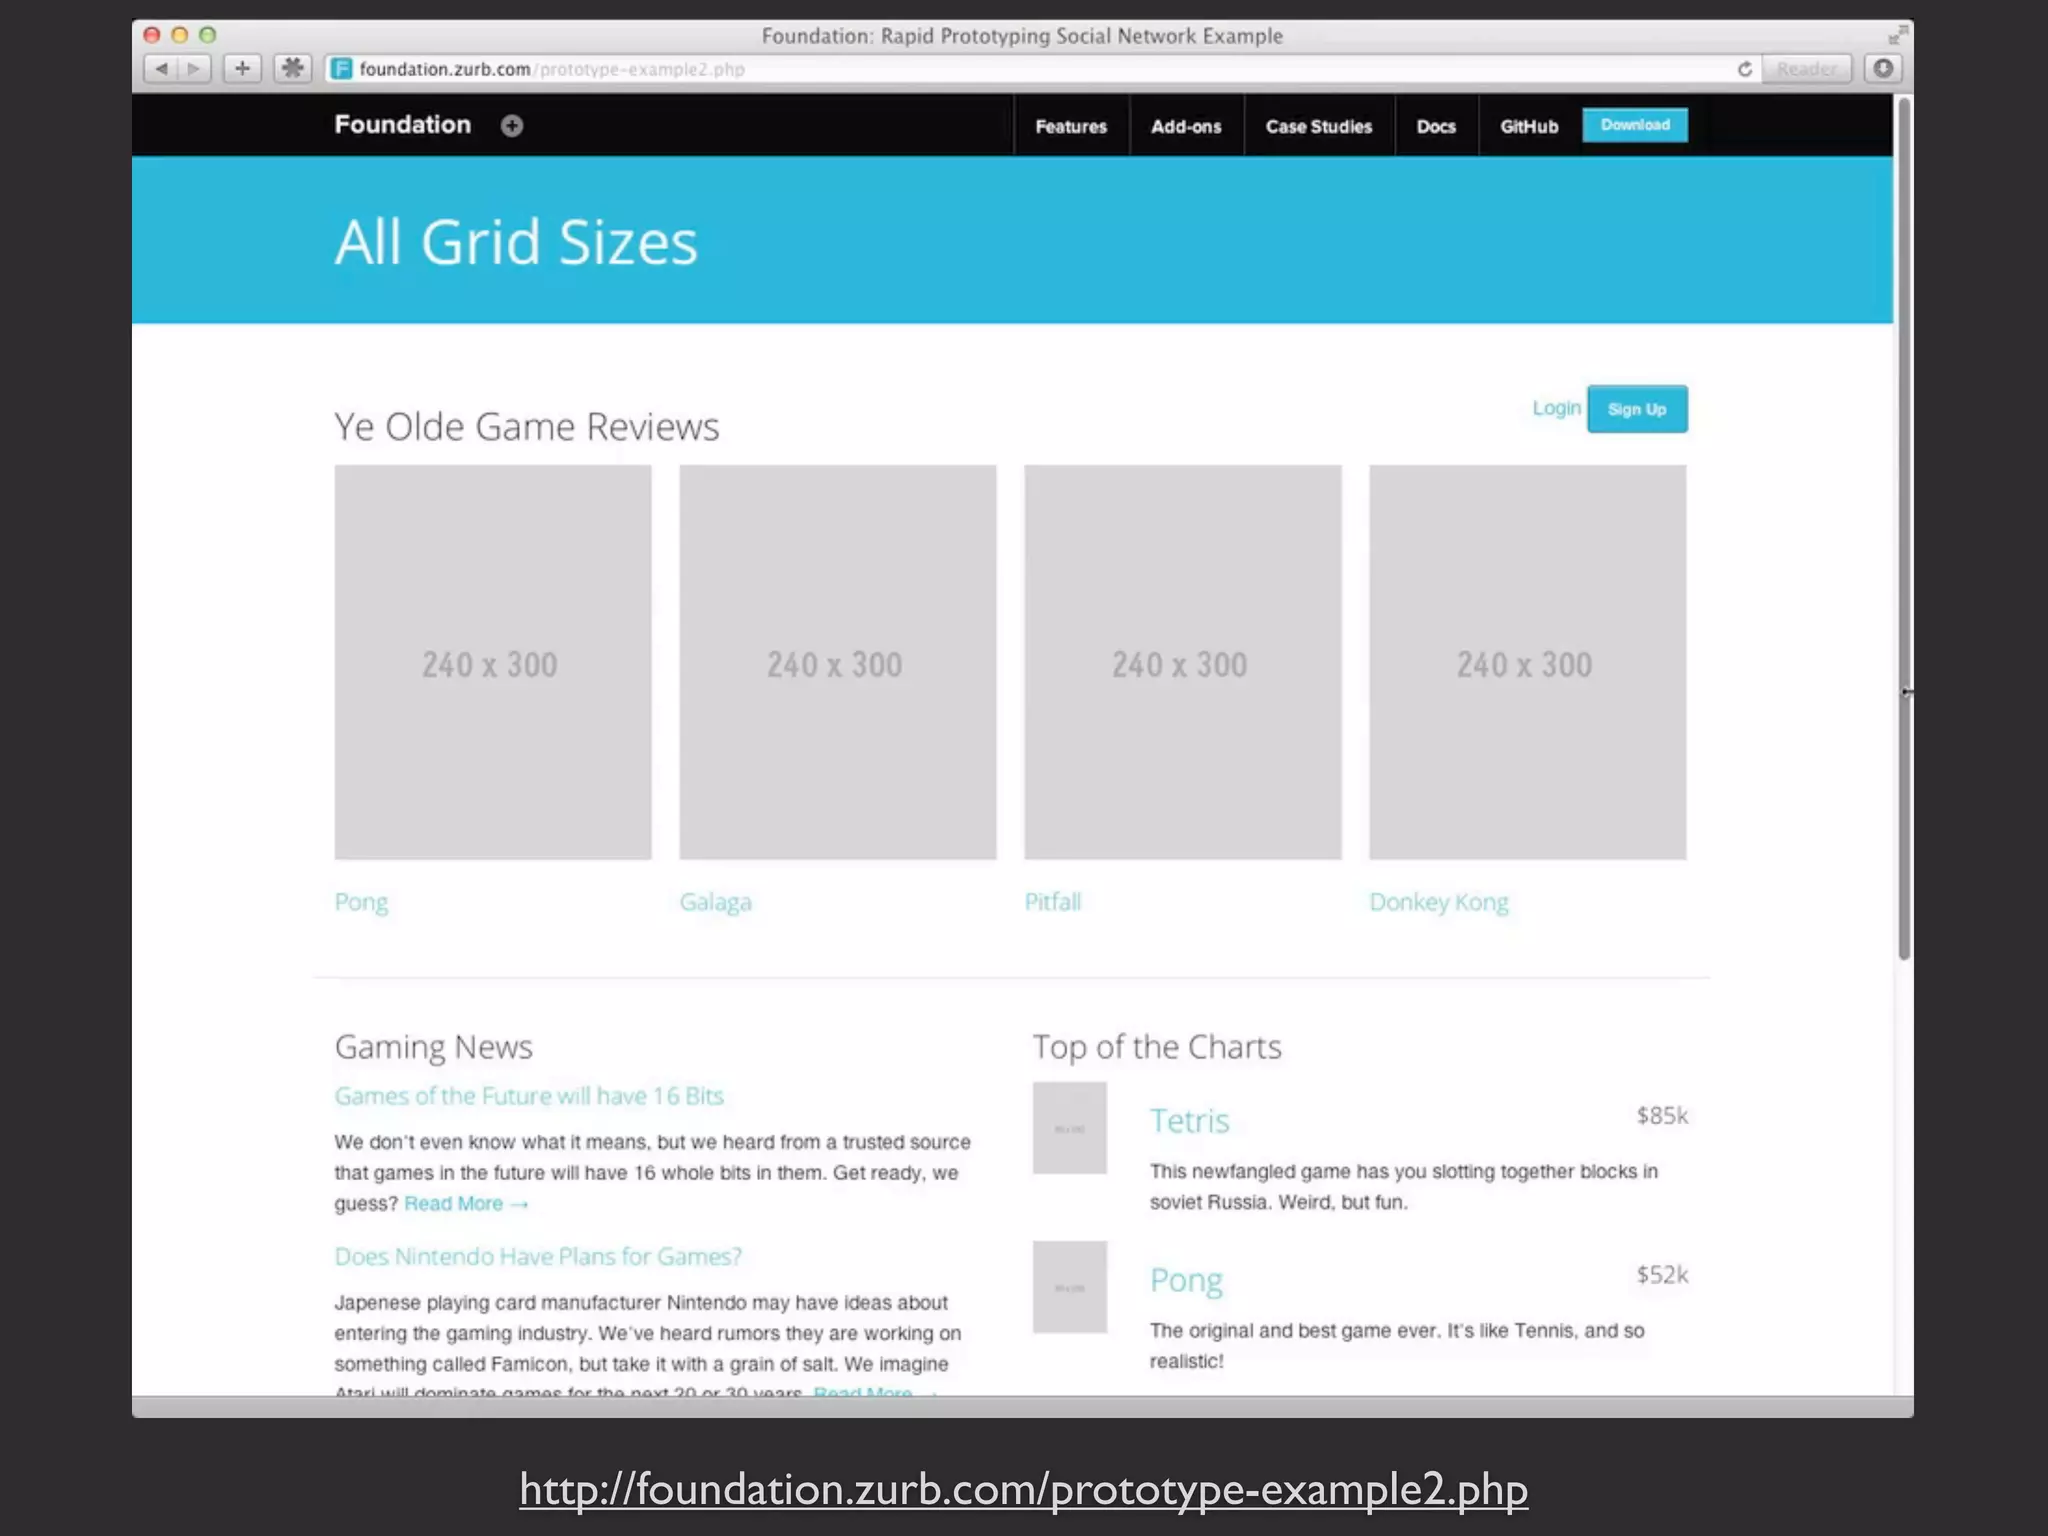Click the Pong thumbnail in charts
The image size is (2048, 1536).
point(1070,1287)
